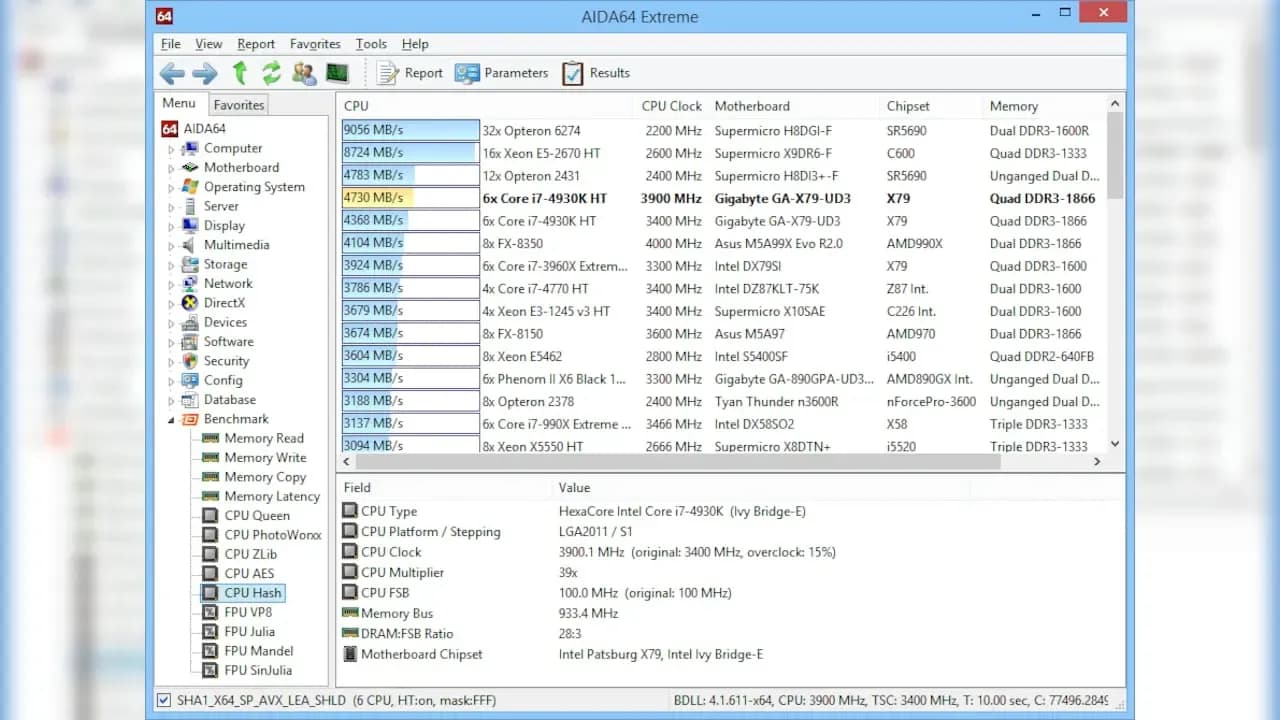Expand the Computer tree node
Viewport: 1280px width, 720px height.
tap(171, 149)
